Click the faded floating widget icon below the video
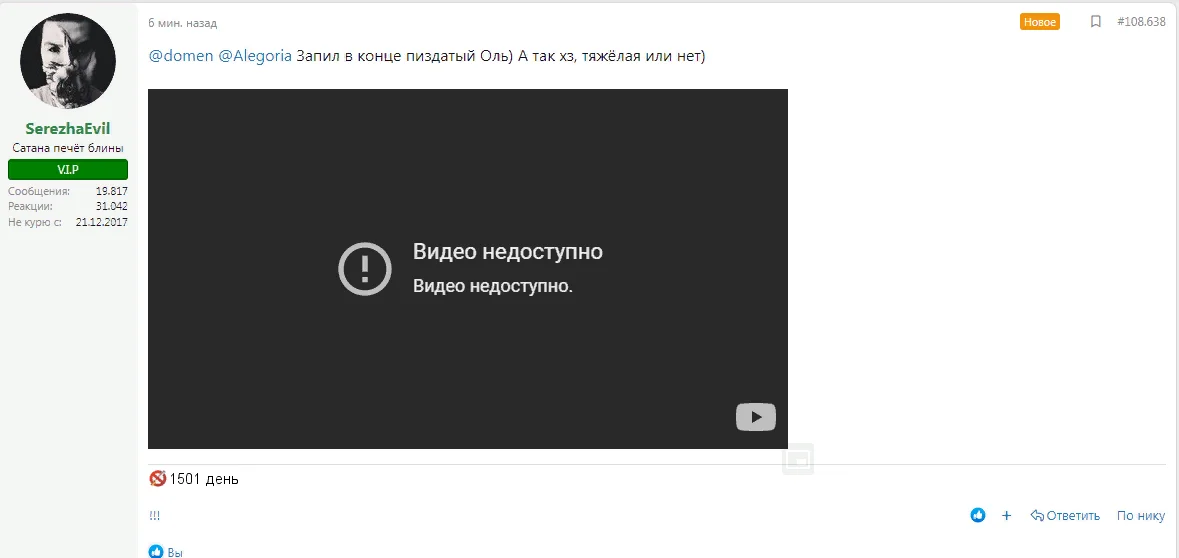This screenshot has height=558, width=1179. [798, 459]
